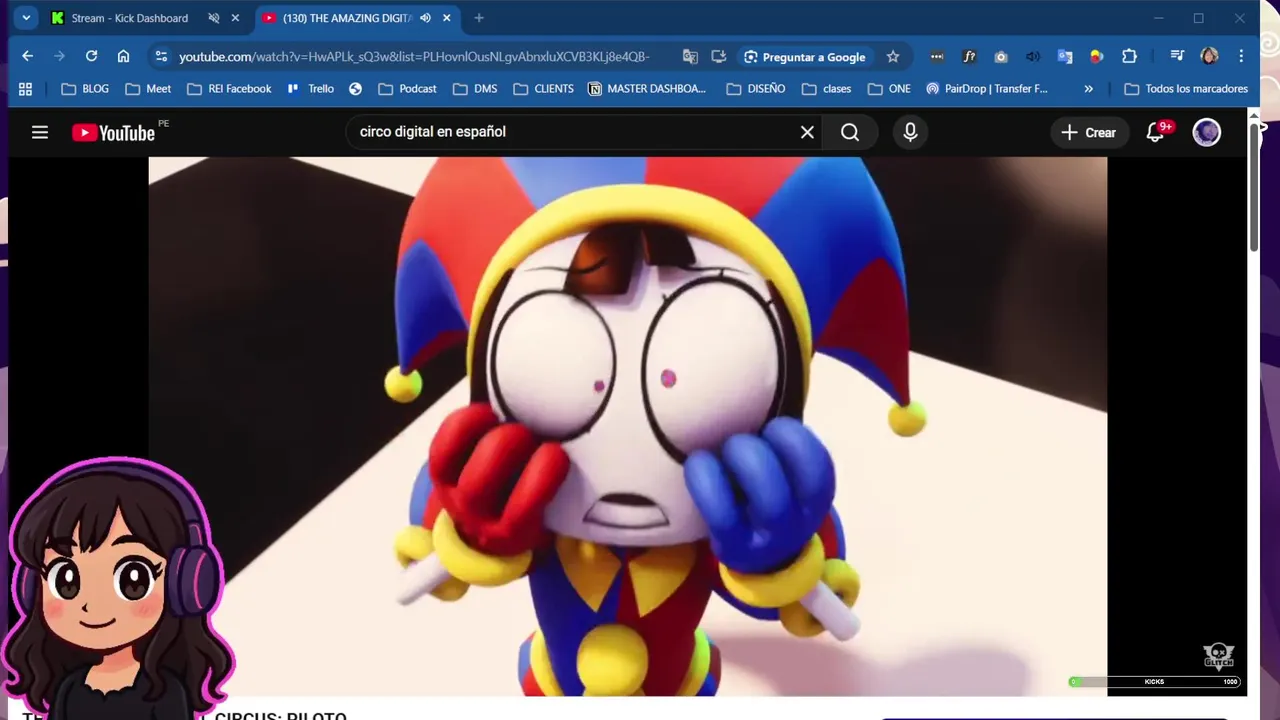Screen dimensions: 1280x720
Task: Open the volume speaker extension
Action: (1033, 57)
